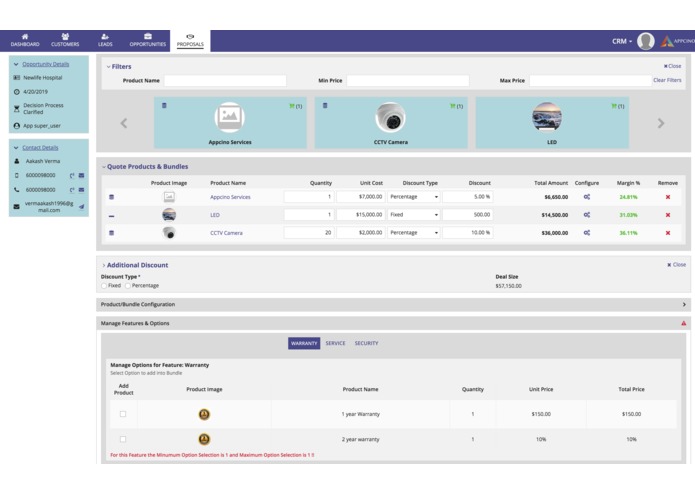Collapse the Contact Details section
This screenshot has width=695, height=494.
point(16,148)
